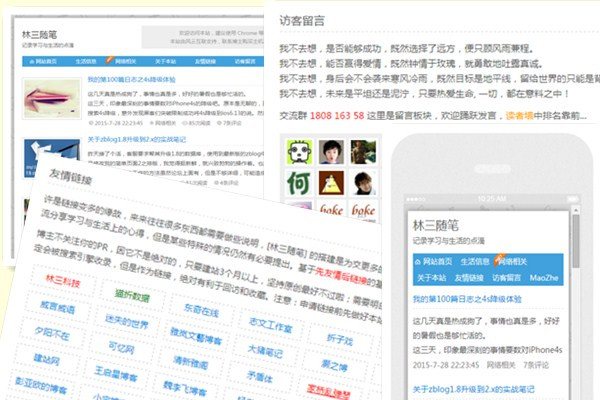This screenshot has height=400, width=600.
Task: Click the panda face avatar
Action: [x=299, y=150]
